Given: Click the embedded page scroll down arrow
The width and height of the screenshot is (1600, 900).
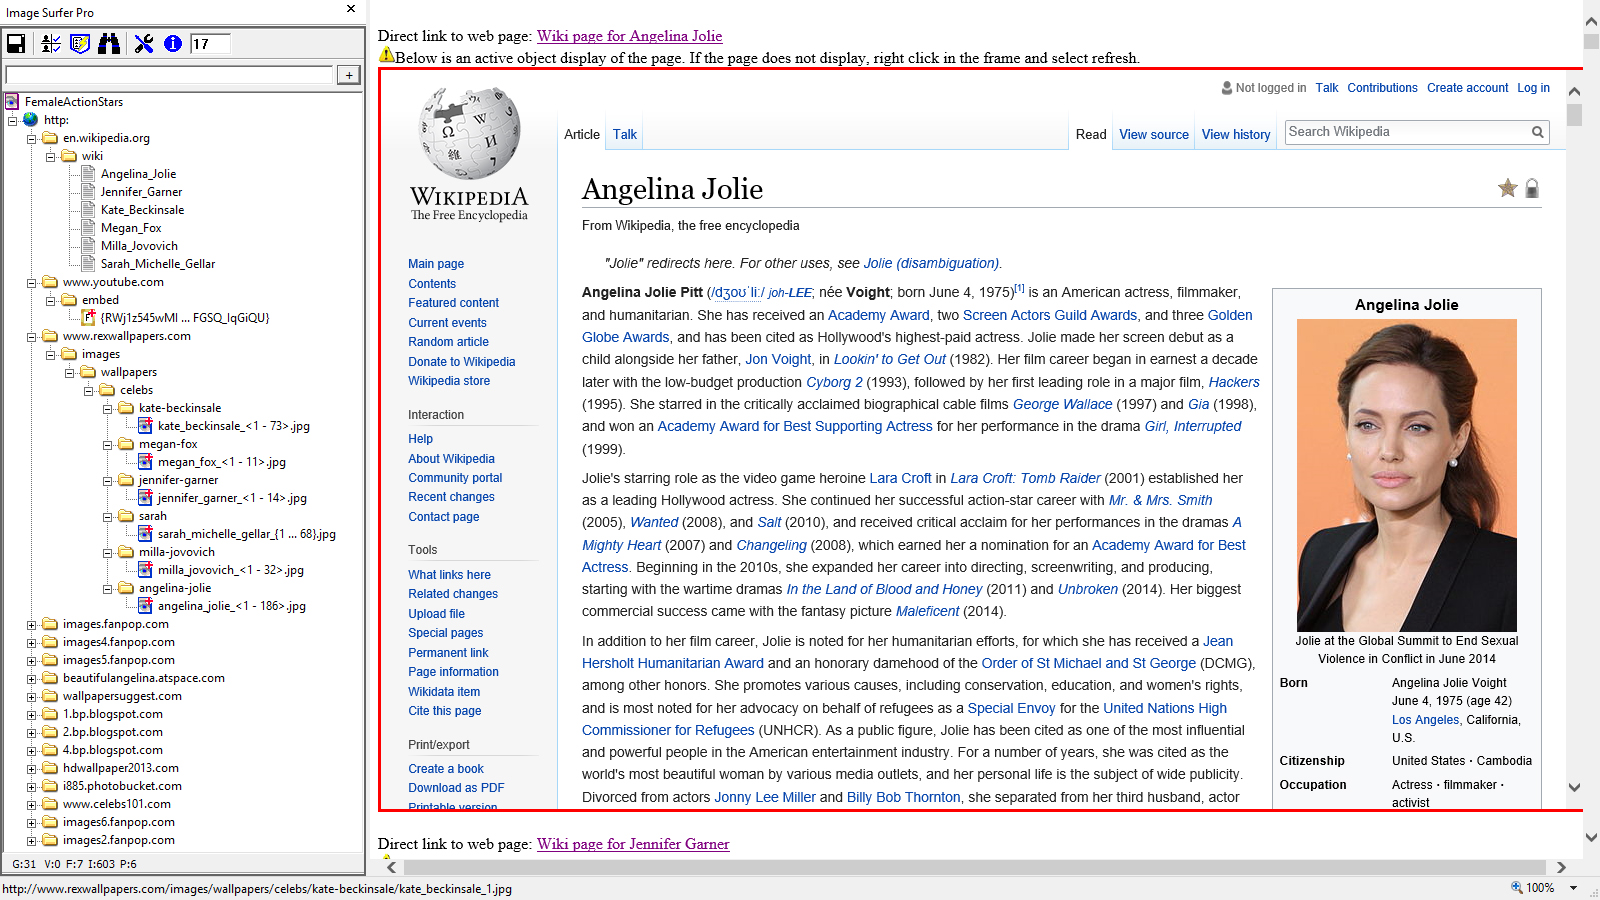Looking at the screenshot, I should tap(1574, 788).
